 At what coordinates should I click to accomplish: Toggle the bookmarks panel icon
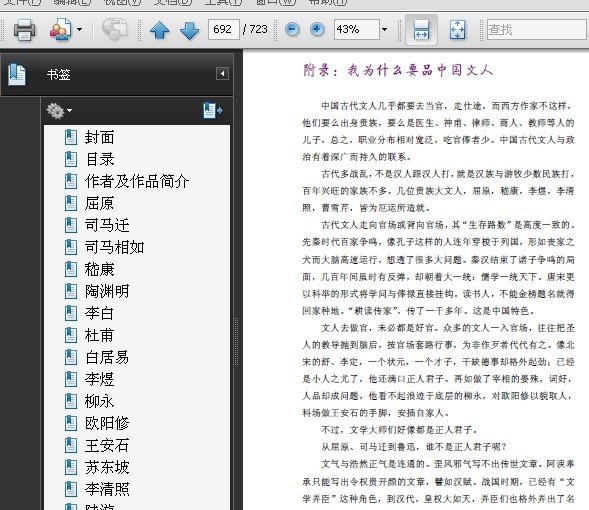pos(17,74)
